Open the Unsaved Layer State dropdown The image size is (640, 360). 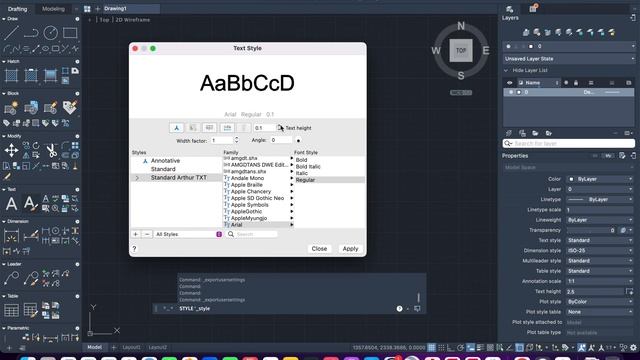(569, 59)
